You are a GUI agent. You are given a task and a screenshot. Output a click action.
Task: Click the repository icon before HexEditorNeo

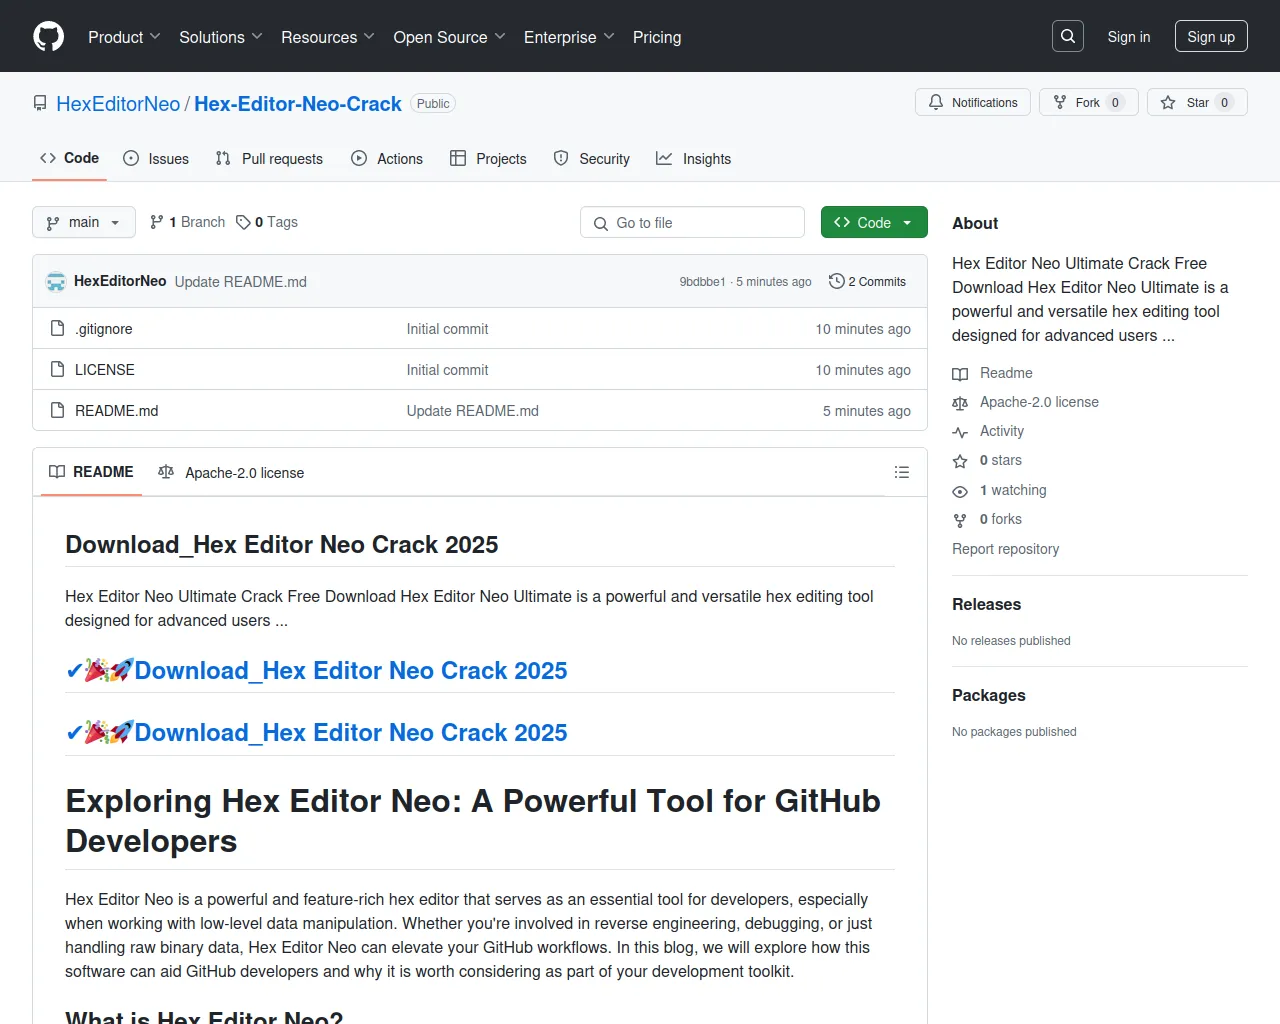(40, 103)
